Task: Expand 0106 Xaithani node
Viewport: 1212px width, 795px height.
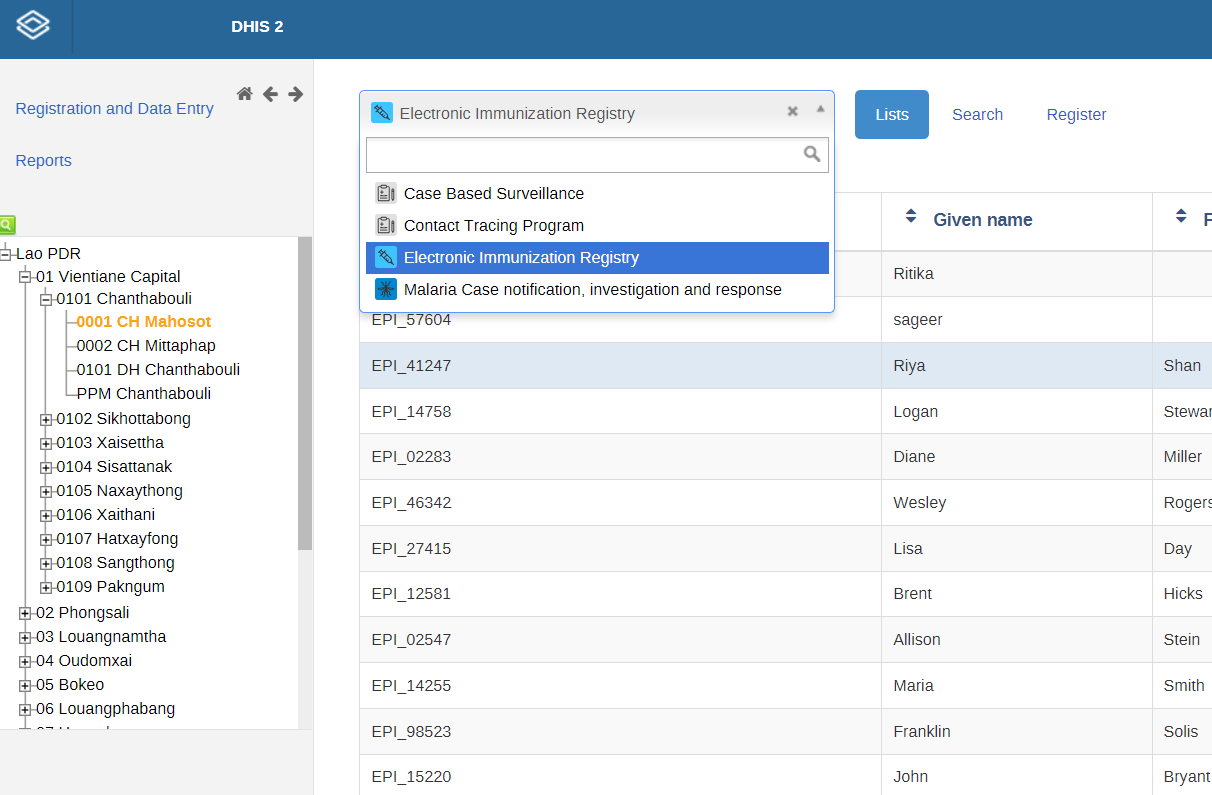Action: [46, 516]
